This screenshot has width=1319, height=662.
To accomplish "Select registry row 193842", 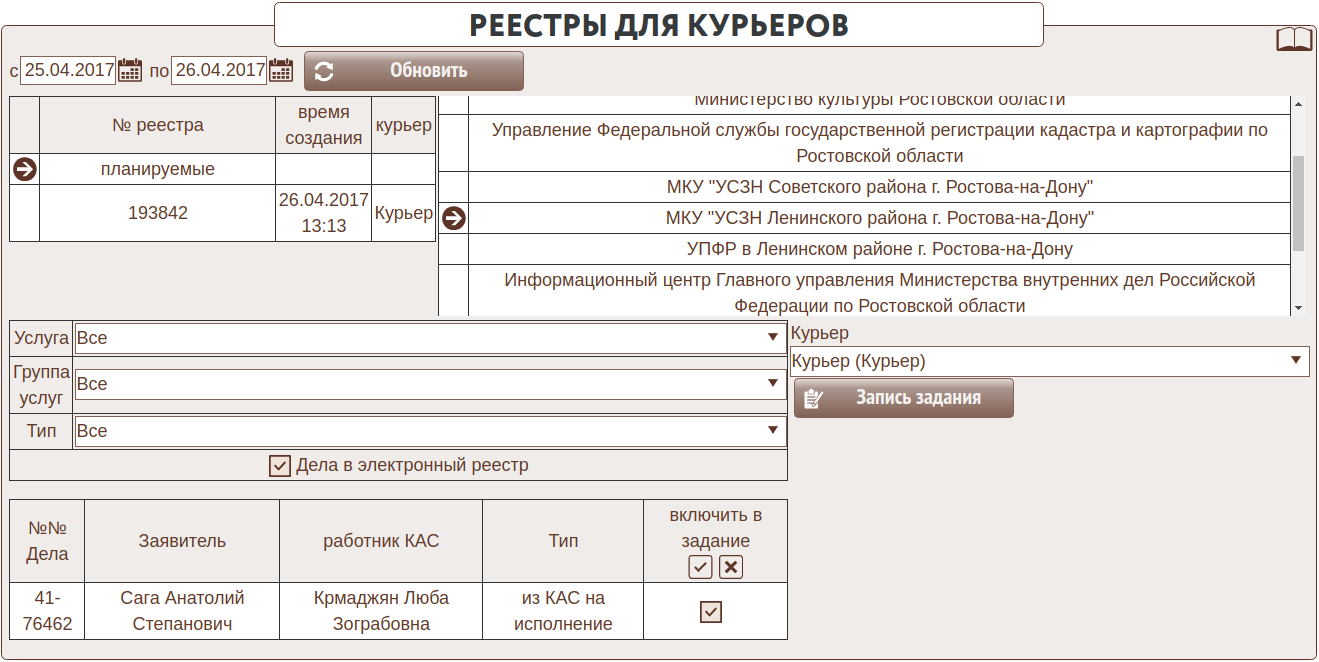I will point(158,213).
